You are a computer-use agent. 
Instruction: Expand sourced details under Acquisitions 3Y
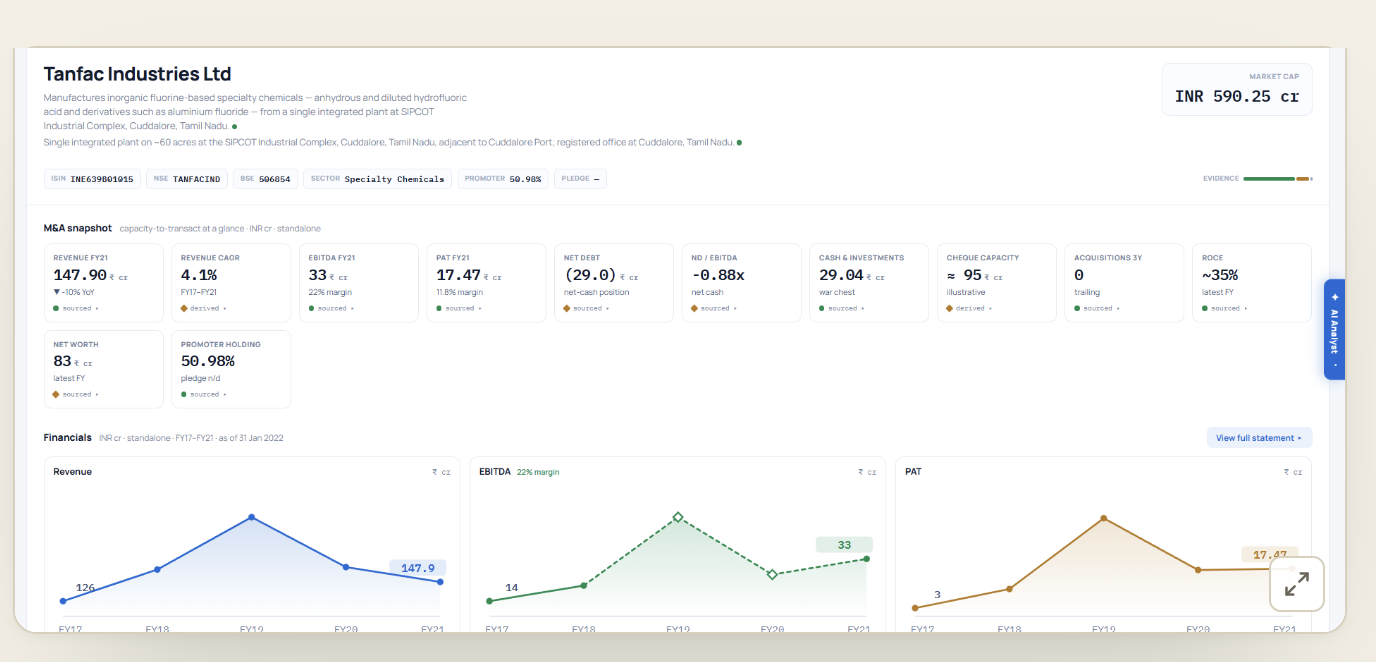pos(1098,308)
